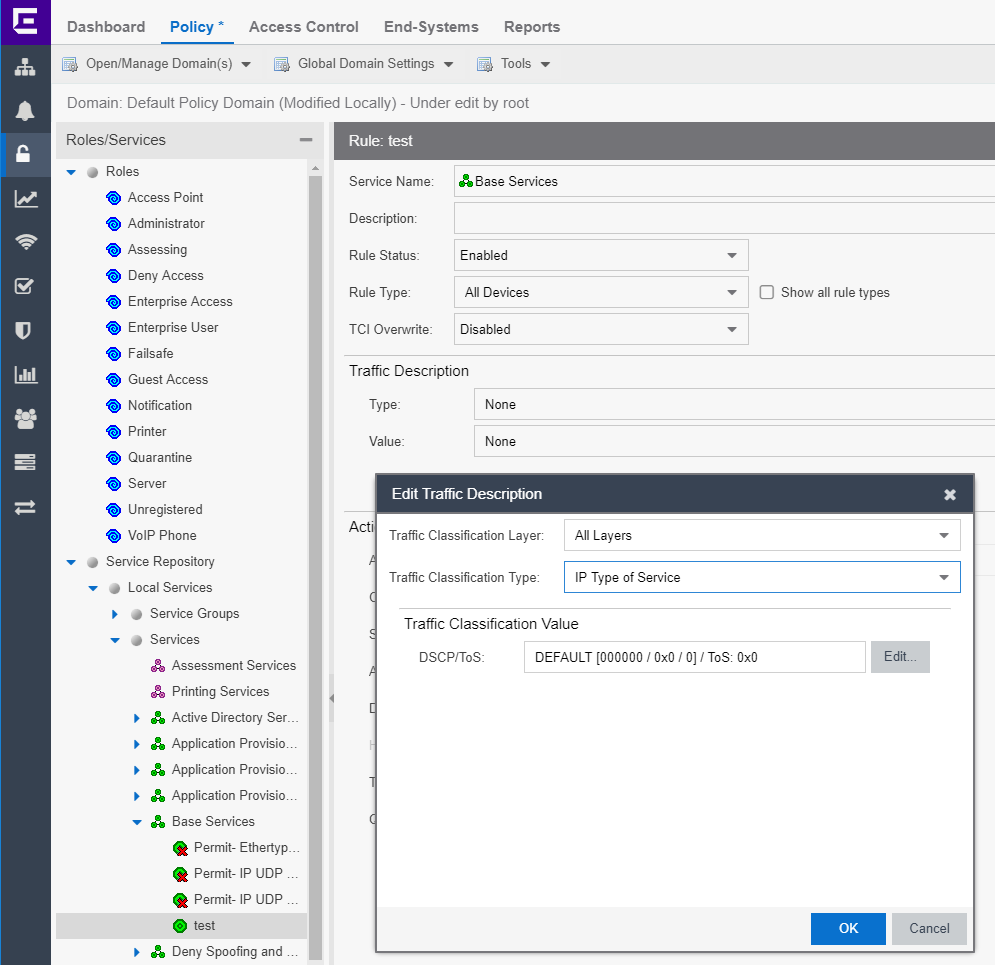Enable the Show all rule types checkbox
Screen dimensions: 995x965
(x=767, y=293)
